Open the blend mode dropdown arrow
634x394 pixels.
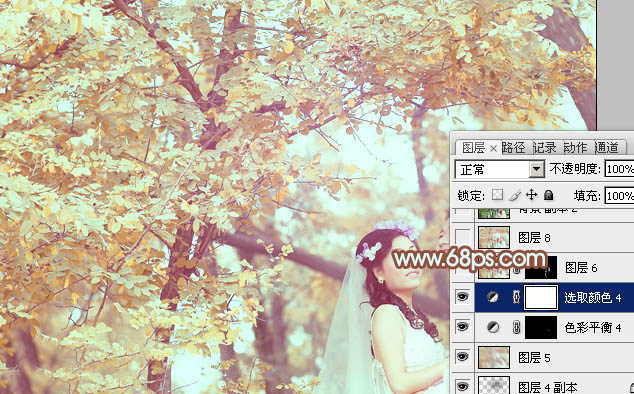[537, 169]
